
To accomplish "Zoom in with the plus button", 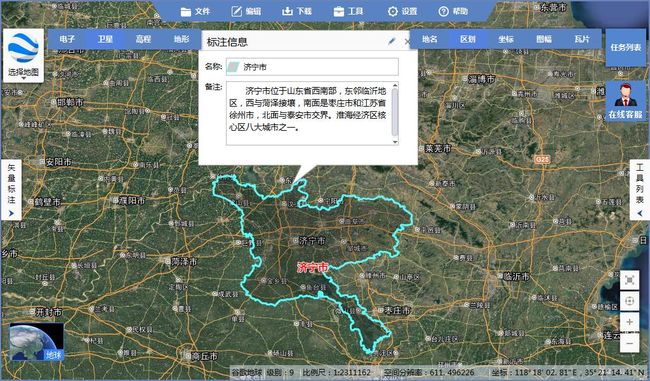I will coord(629,322).
